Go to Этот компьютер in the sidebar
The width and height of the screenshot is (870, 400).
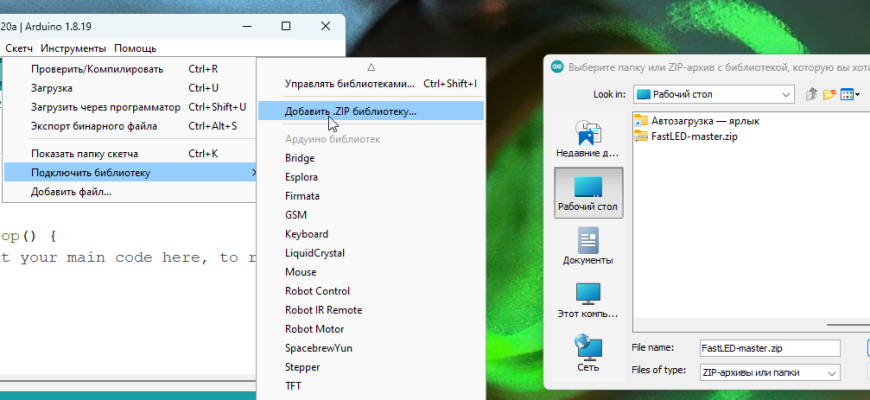pos(588,300)
